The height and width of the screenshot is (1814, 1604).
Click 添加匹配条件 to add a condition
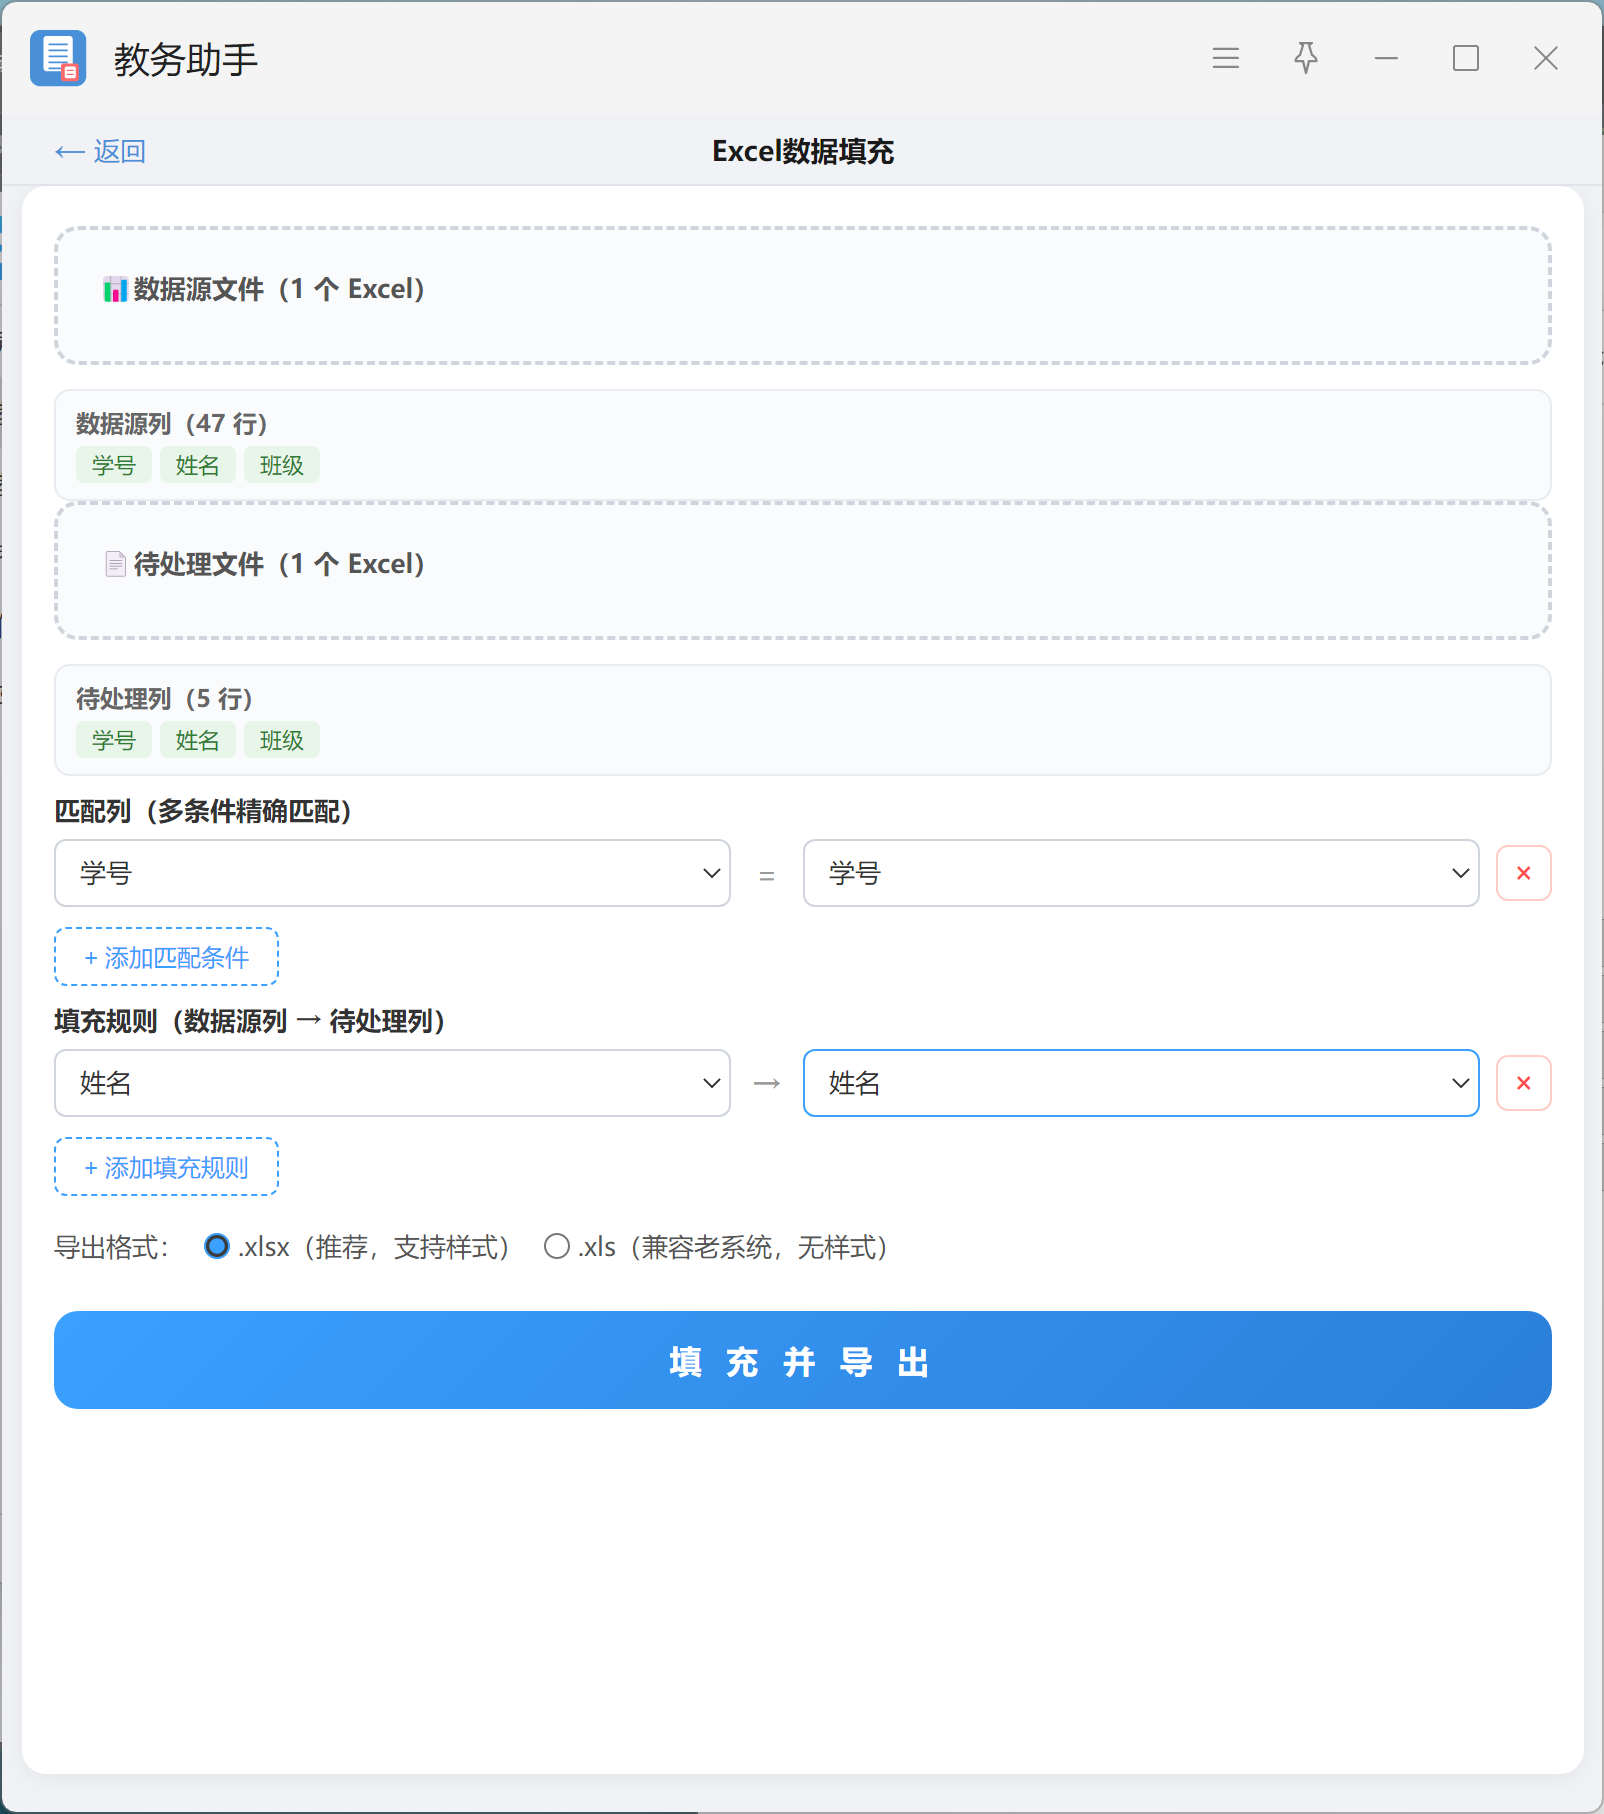tap(166, 957)
